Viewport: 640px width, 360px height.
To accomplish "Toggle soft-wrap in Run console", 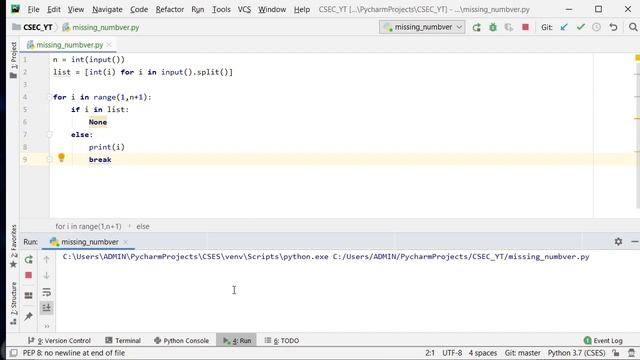I will [x=47, y=292].
